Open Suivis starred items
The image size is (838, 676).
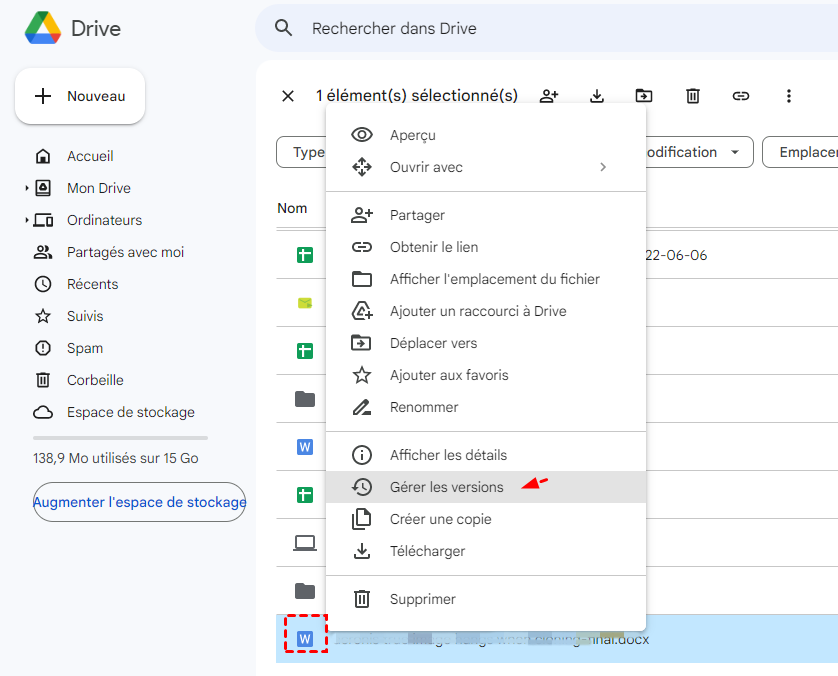pyautogui.click(x=85, y=316)
